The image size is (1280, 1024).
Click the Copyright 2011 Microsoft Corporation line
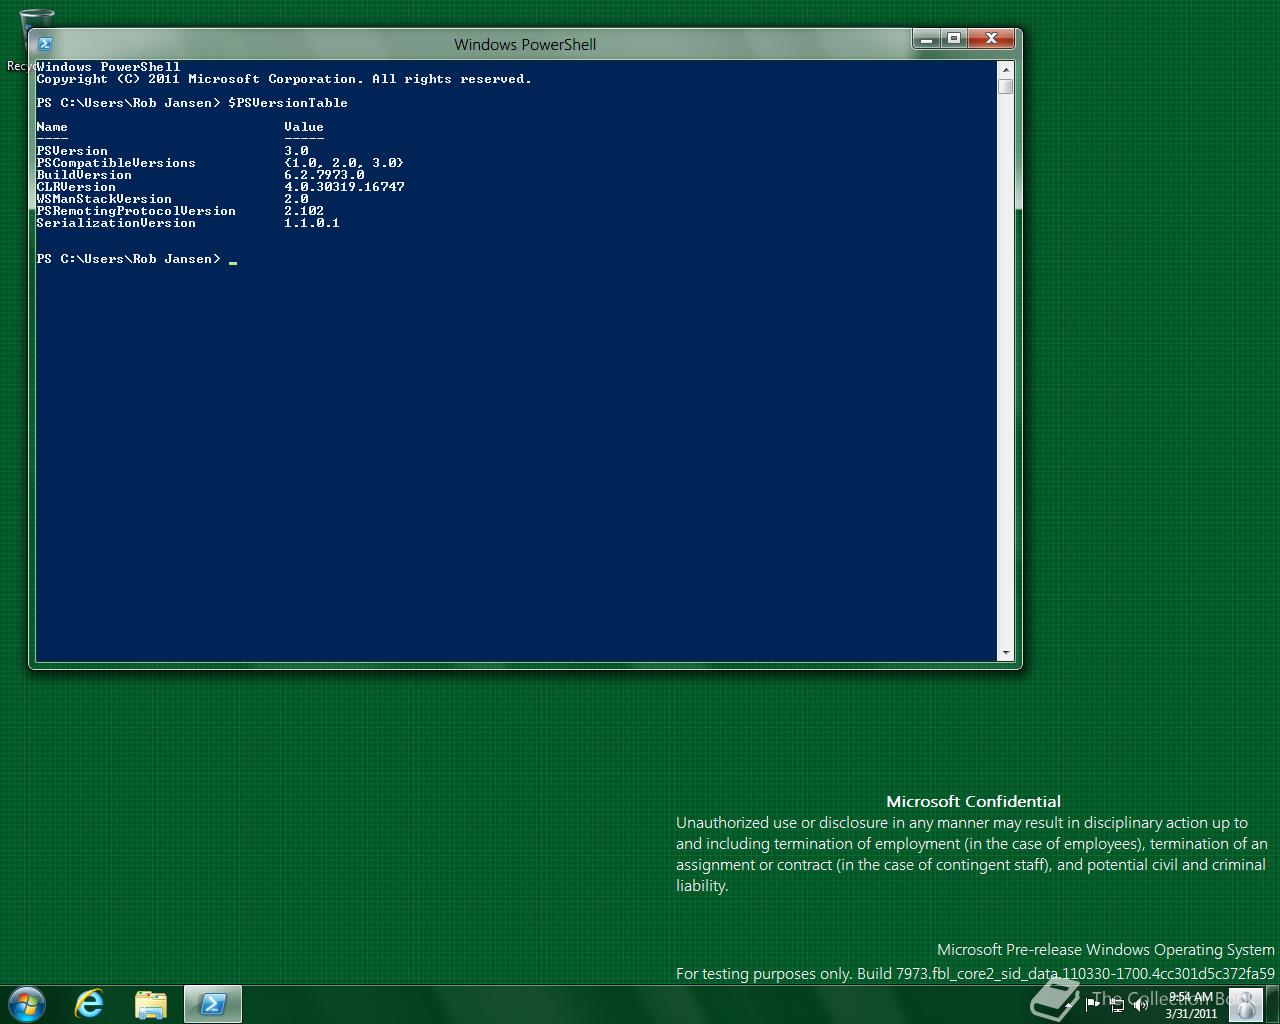(284, 79)
